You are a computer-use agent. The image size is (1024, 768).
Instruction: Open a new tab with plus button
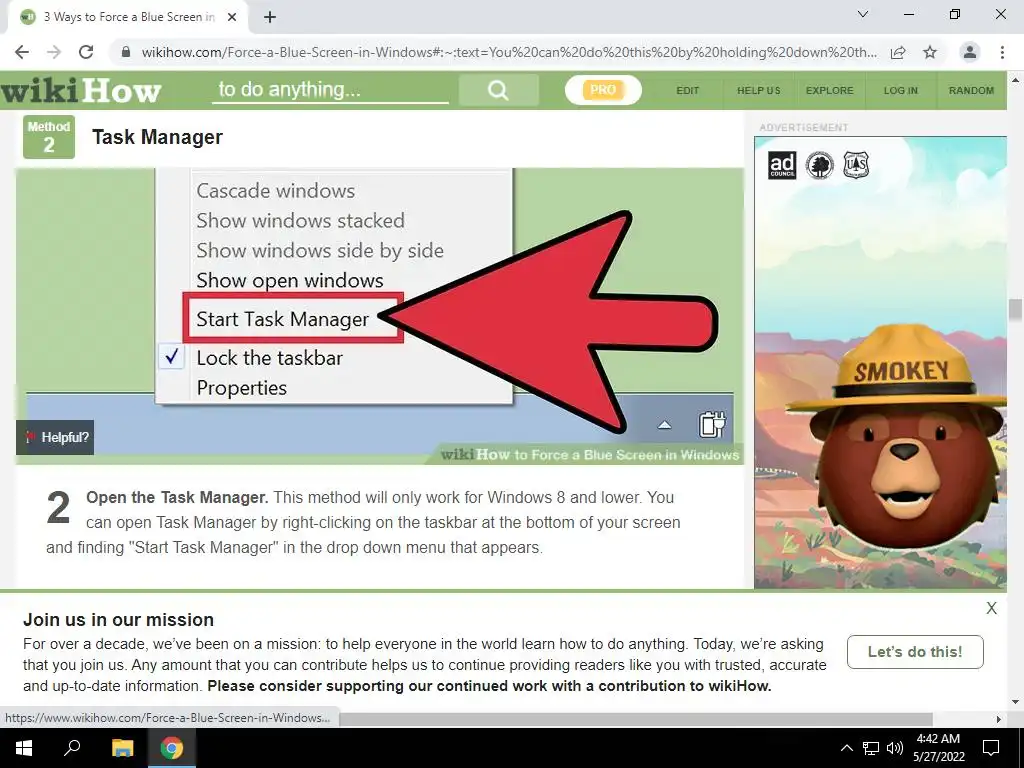point(270,17)
